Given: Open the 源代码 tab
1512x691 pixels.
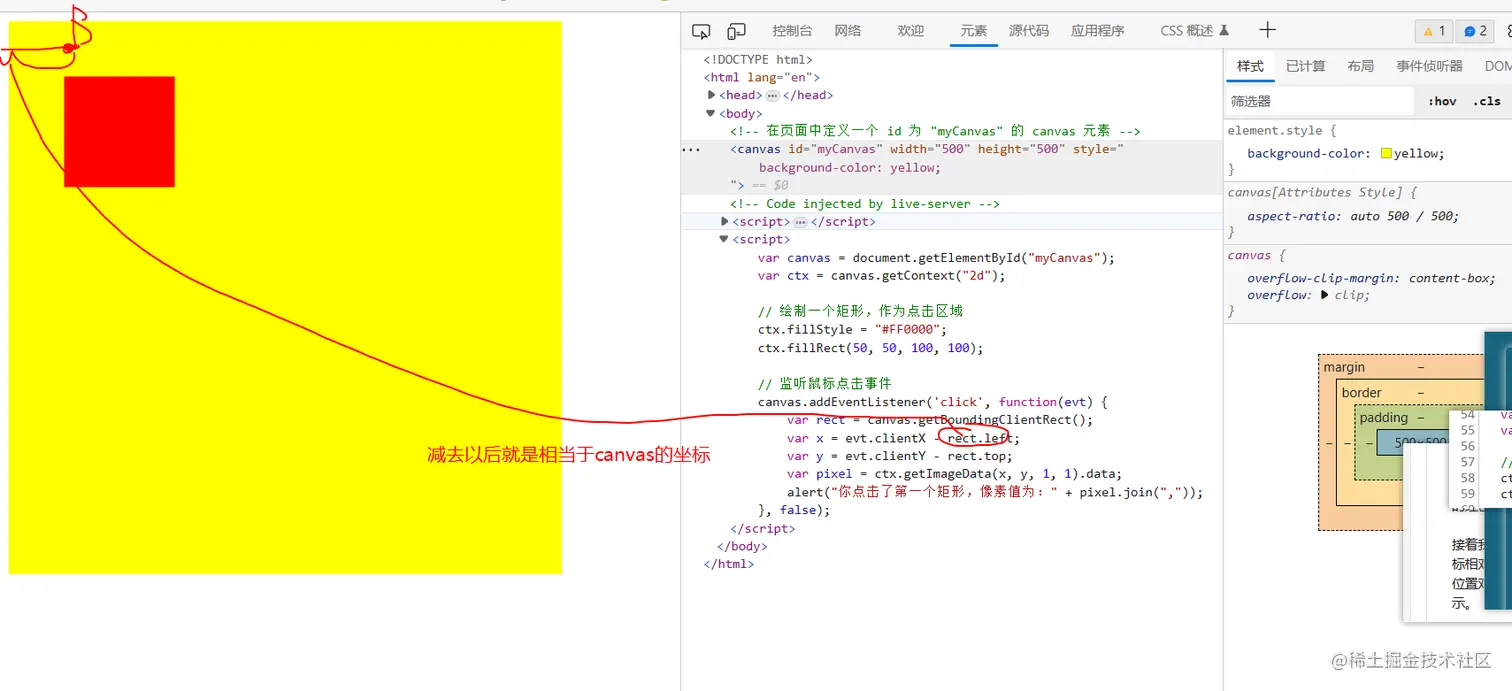Looking at the screenshot, I should click(1029, 31).
